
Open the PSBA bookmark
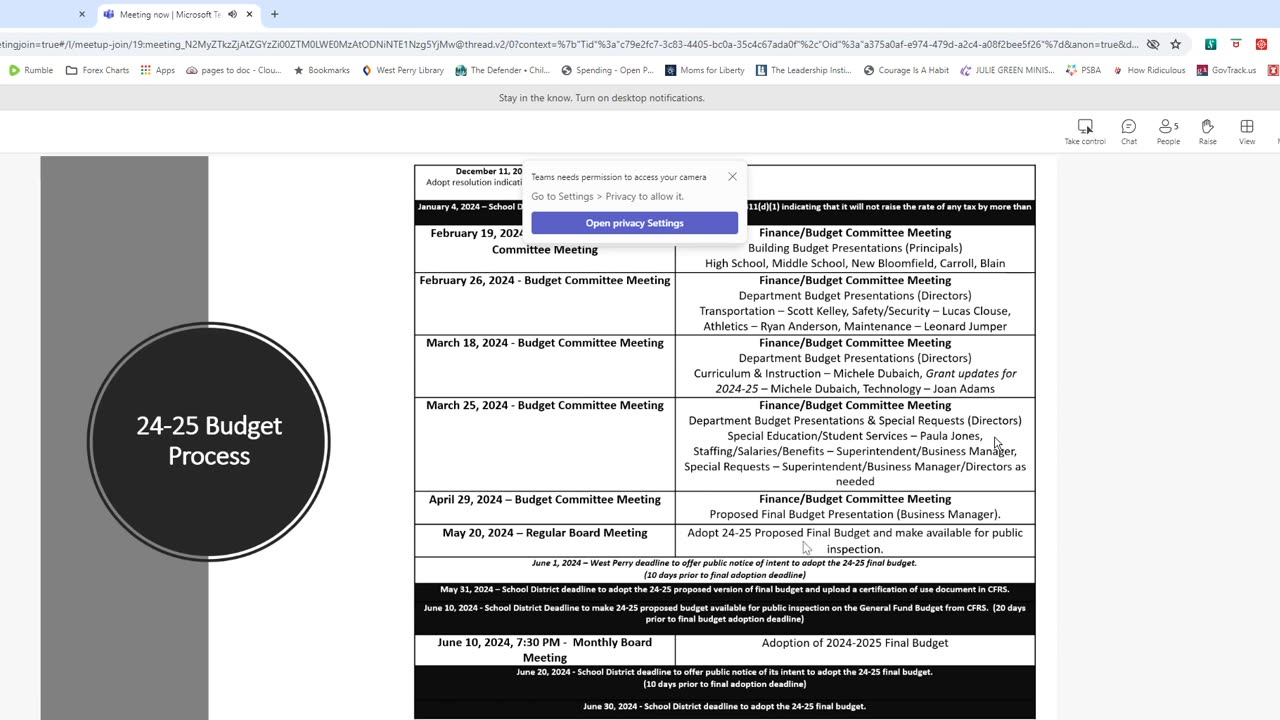1084,70
